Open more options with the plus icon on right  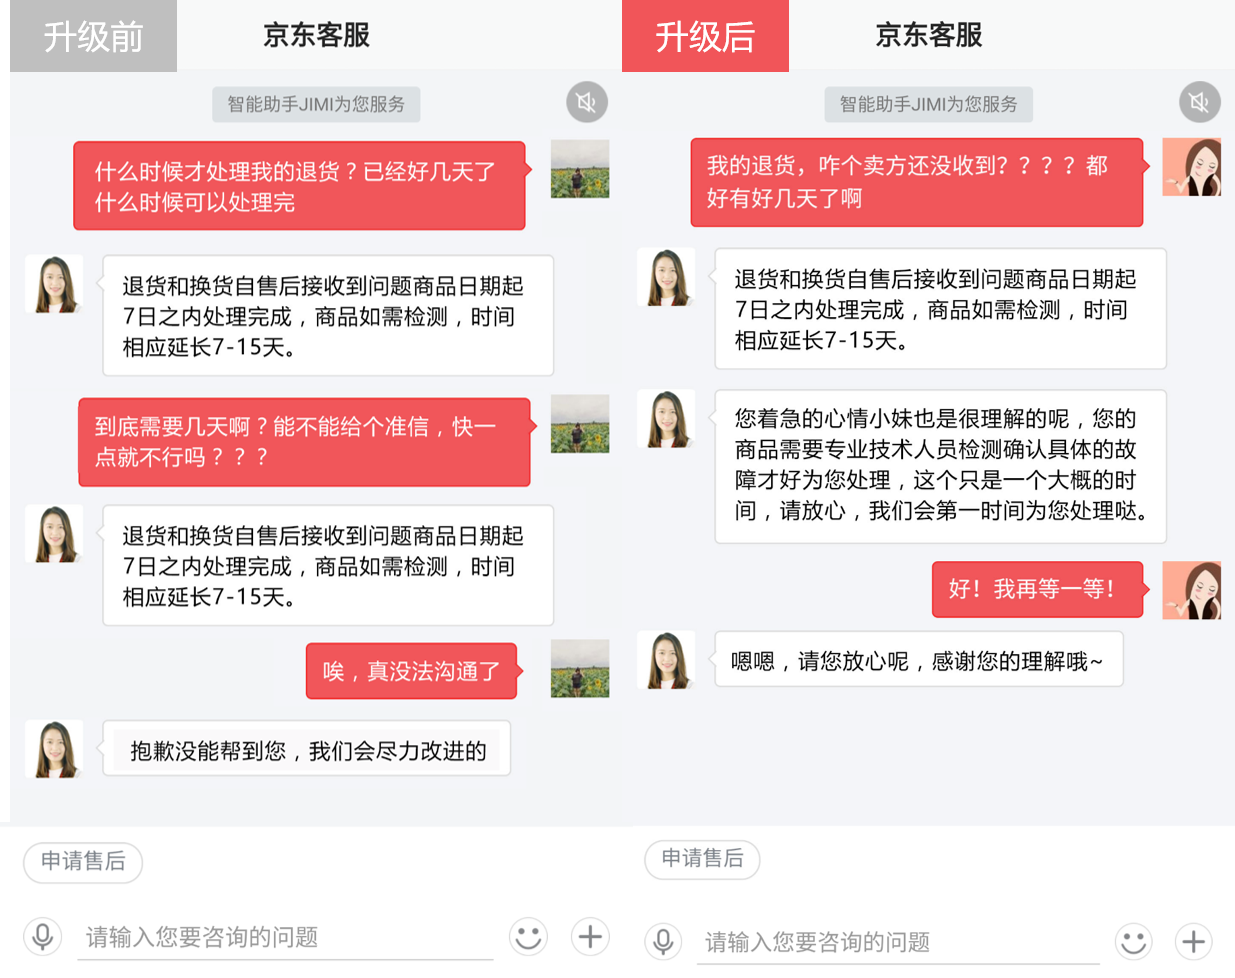1193,941
